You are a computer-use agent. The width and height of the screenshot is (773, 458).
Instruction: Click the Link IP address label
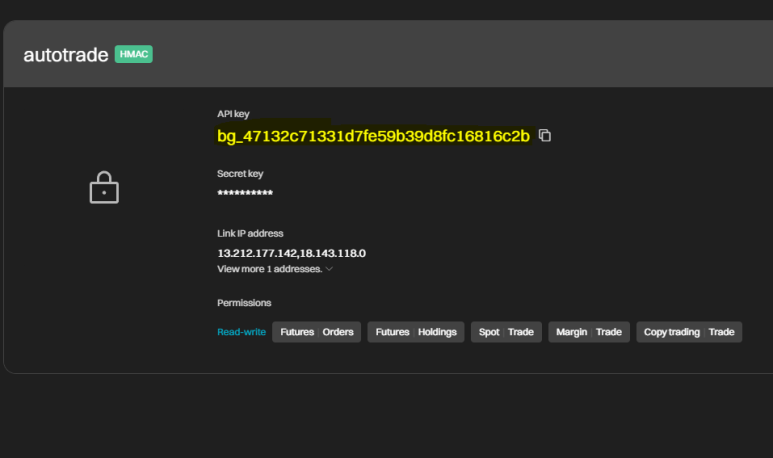coord(250,233)
